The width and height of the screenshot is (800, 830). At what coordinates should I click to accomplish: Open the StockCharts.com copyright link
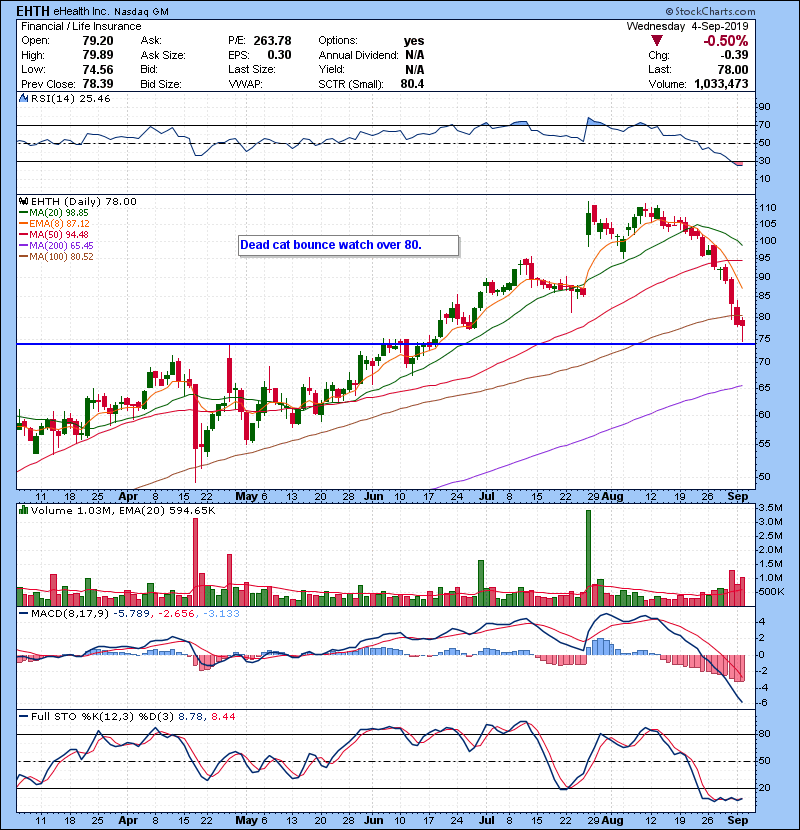(711, 11)
